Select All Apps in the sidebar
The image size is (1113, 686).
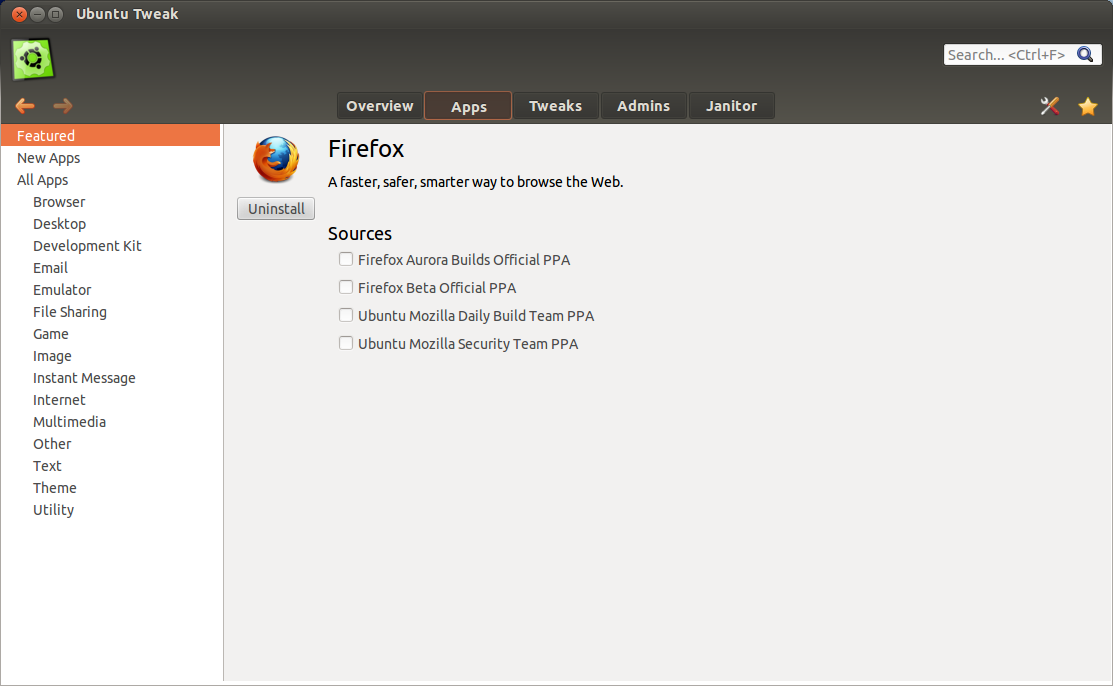click(111, 180)
